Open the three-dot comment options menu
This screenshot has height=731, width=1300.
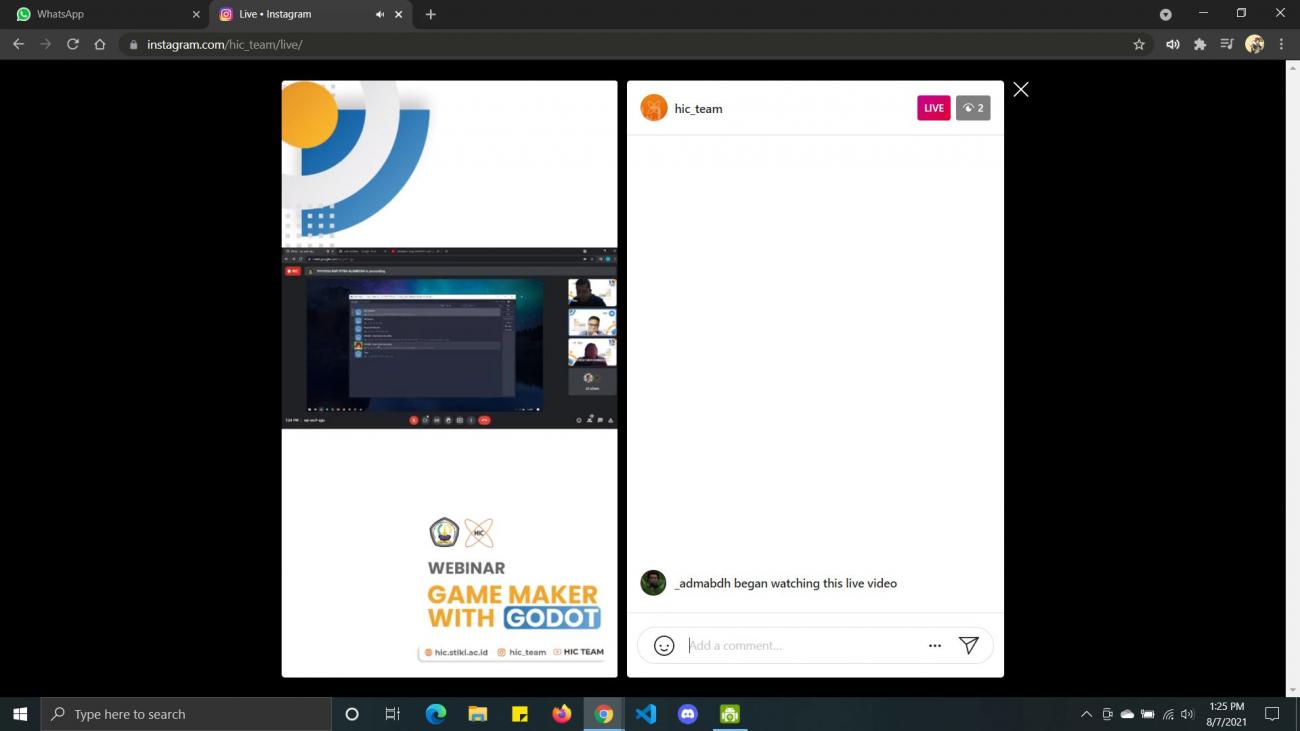tap(935, 646)
